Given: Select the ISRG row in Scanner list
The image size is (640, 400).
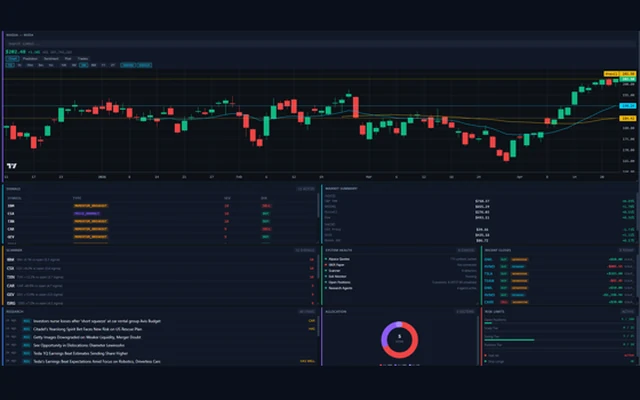Looking at the screenshot, I should pyautogui.click(x=161, y=303).
